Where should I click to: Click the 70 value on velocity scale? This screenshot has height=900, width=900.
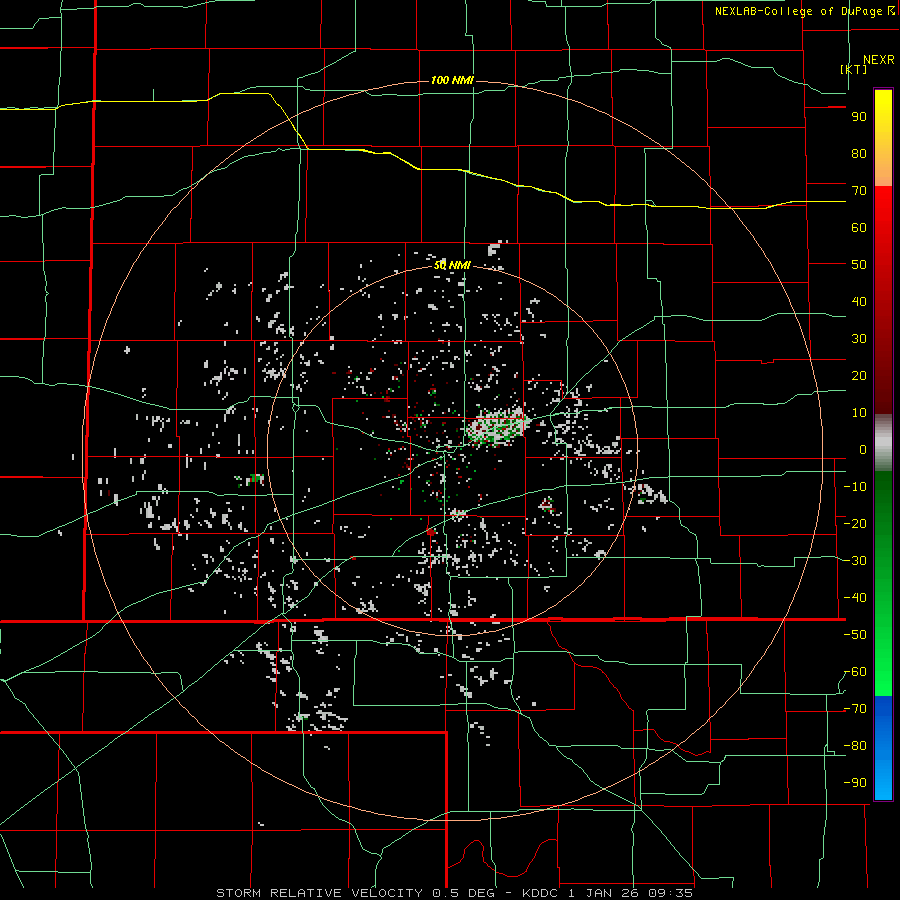(859, 191)
